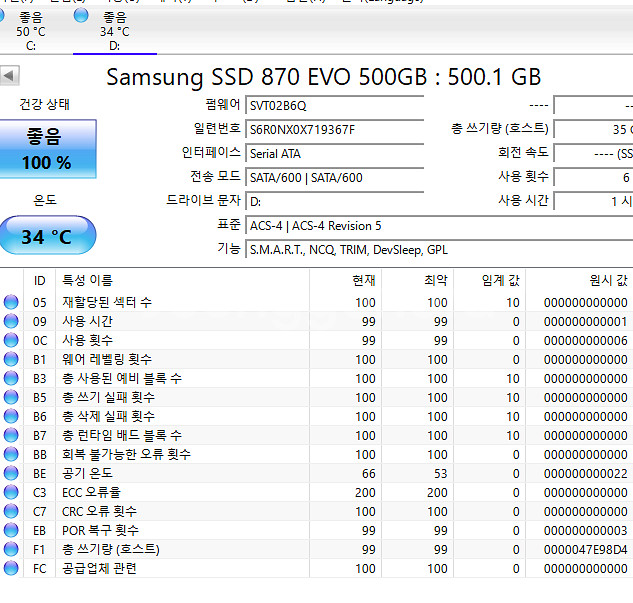Image resolution: width=633 pixels, height=603 pixels.
Task: Click status orb for B3 row
Action: click(x=11, y=378)
